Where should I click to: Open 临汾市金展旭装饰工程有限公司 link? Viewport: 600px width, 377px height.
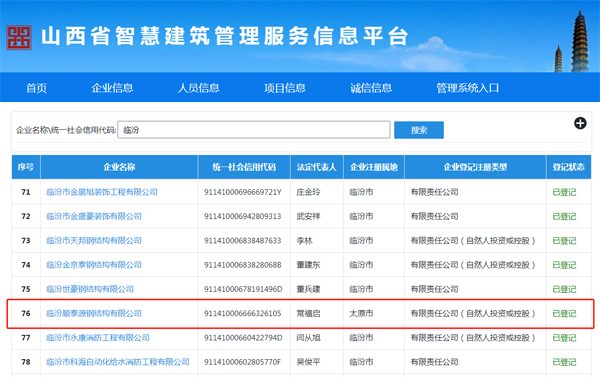(102, 192)
